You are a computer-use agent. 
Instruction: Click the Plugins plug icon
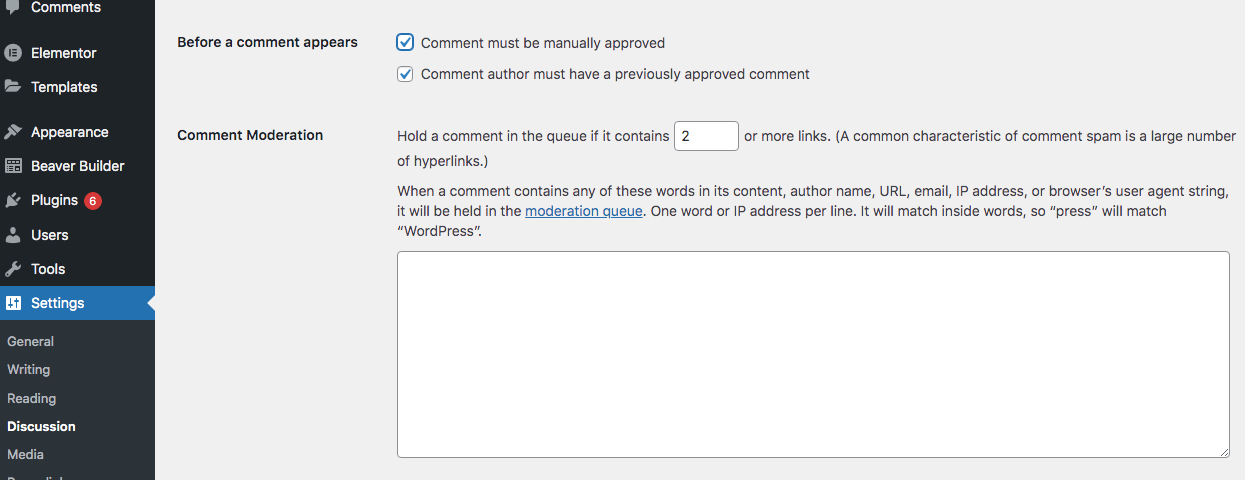click(x=13, y=200)
